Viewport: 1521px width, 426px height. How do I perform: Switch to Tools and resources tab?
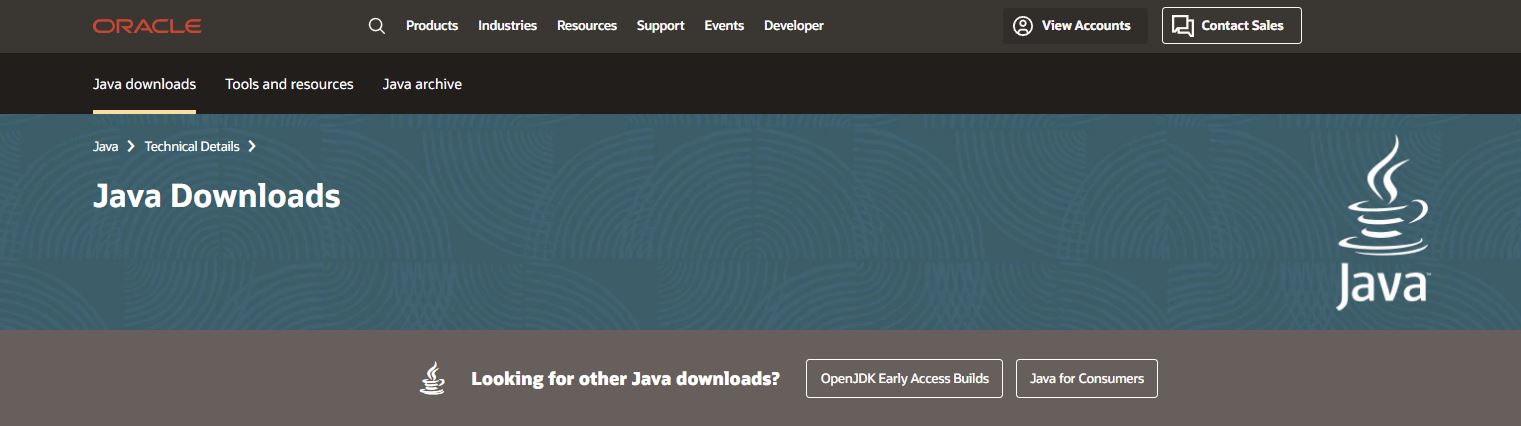tap(289, 84)
